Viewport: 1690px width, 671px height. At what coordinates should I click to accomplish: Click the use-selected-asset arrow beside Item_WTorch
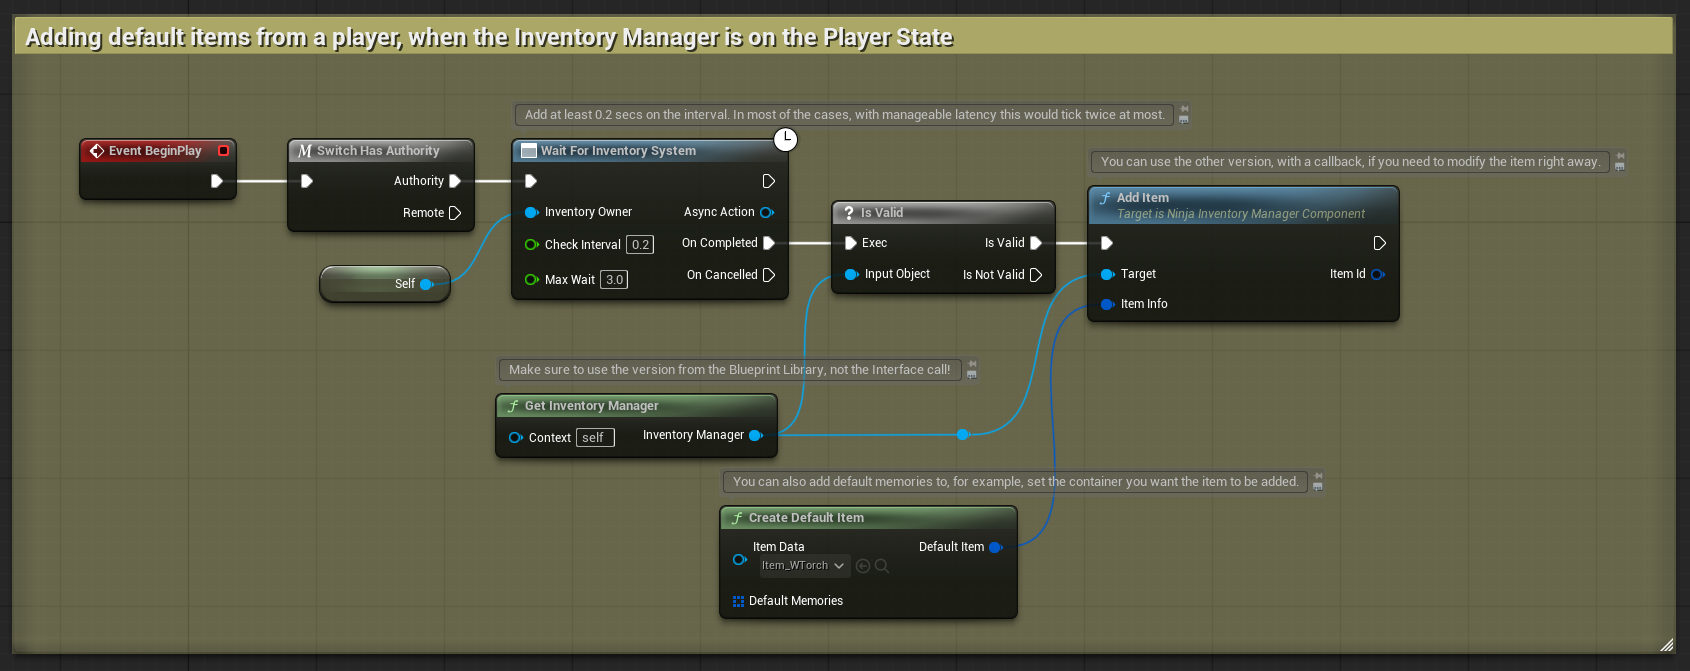(863, 566)
